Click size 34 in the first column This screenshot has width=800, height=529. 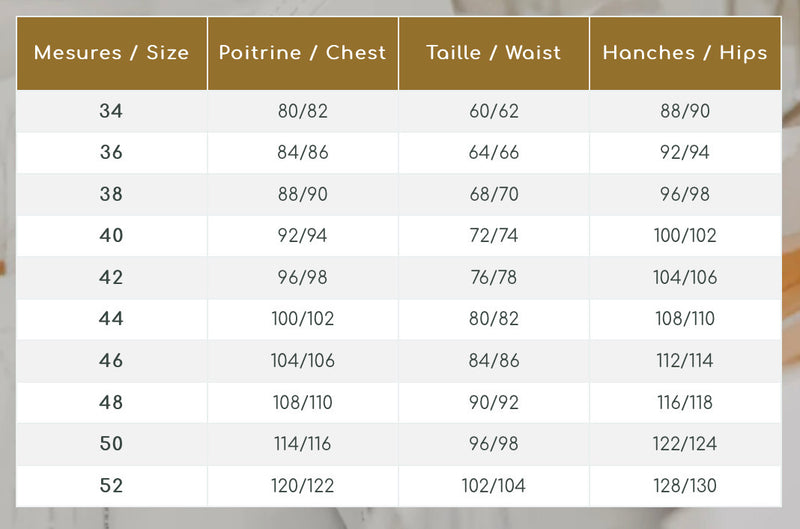coord(111,111)
